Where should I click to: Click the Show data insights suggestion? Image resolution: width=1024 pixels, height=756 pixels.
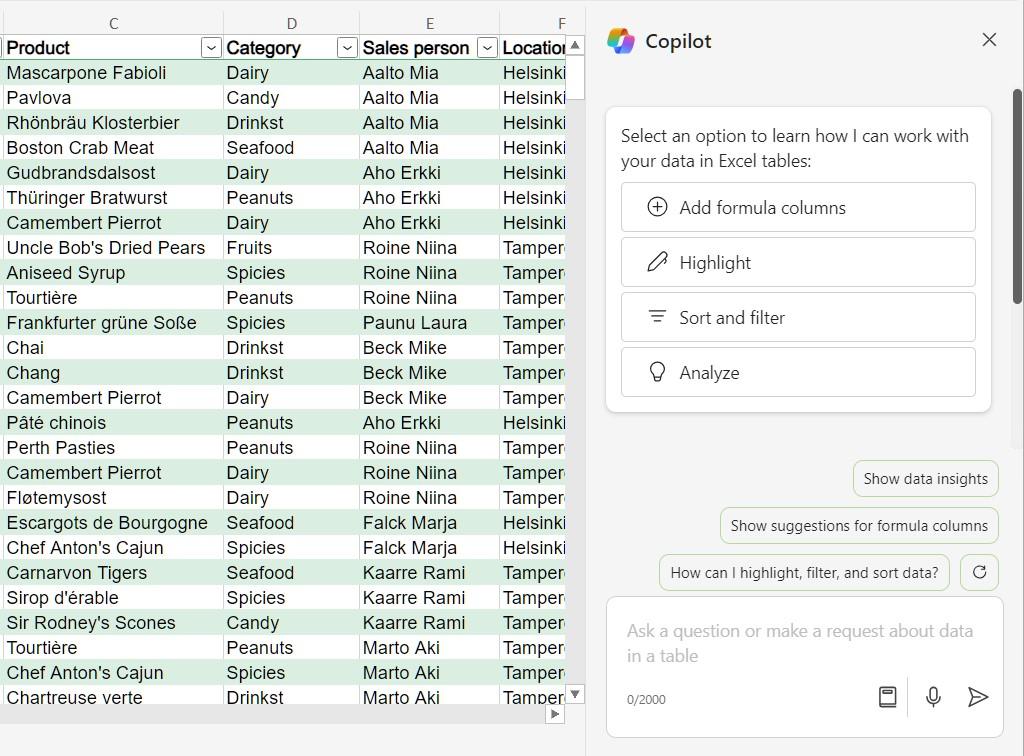[925, 478]
